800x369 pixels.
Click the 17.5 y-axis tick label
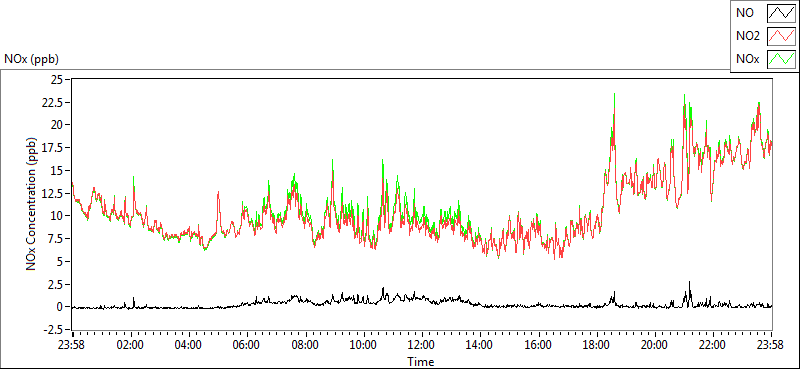pos(52,148)
